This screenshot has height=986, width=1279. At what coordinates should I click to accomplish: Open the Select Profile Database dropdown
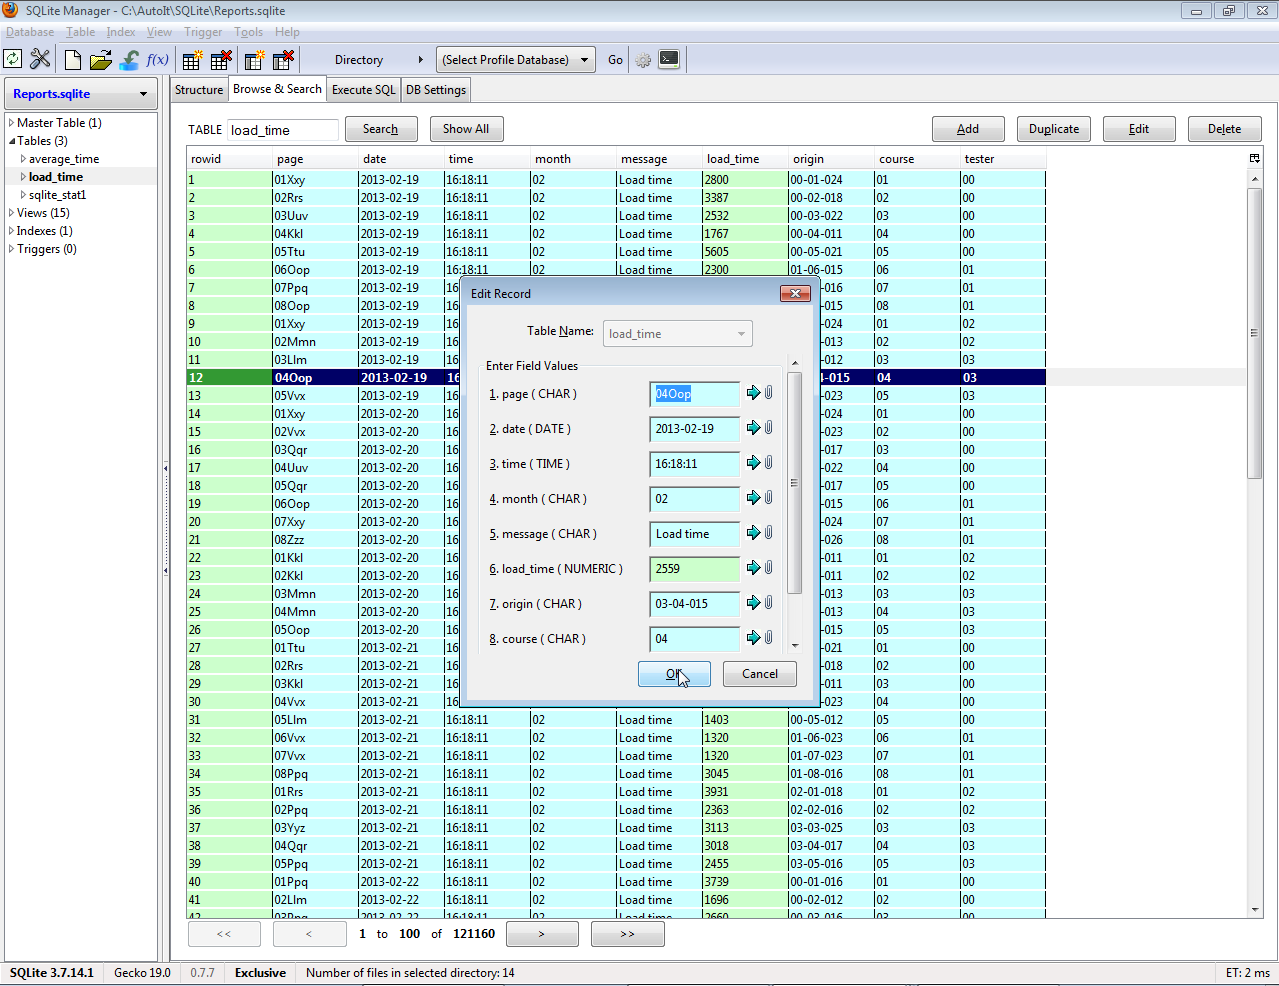516,60
